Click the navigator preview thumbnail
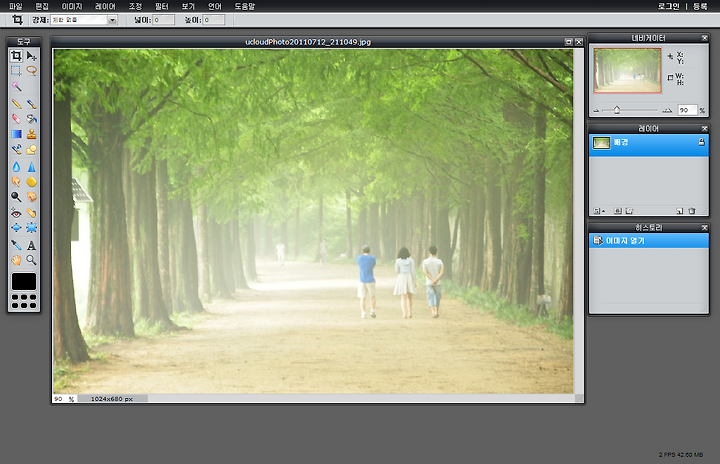720x464 pixels. point(627,70)
